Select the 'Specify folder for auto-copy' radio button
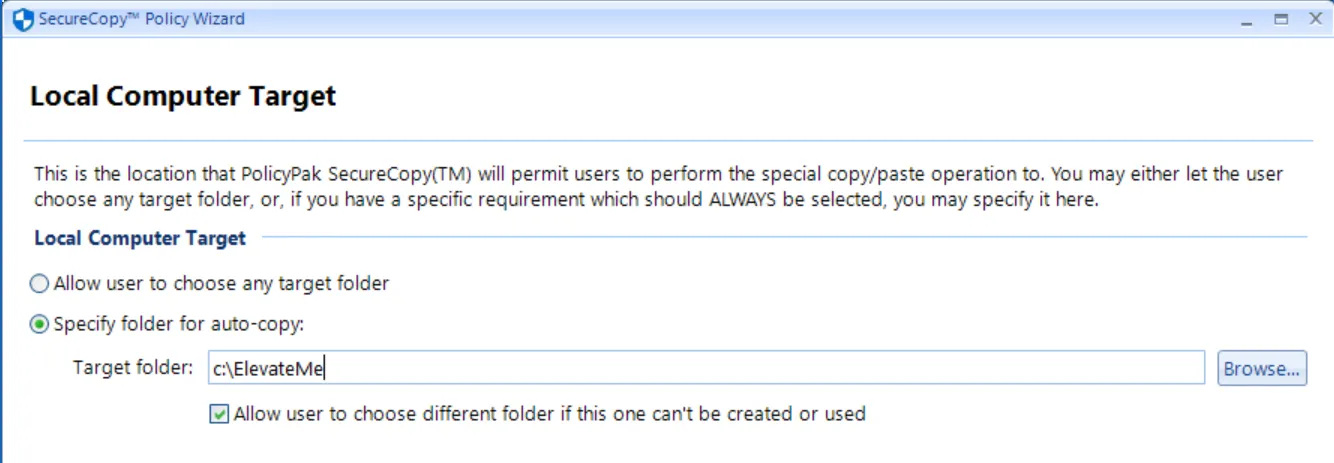 point(40,324)
